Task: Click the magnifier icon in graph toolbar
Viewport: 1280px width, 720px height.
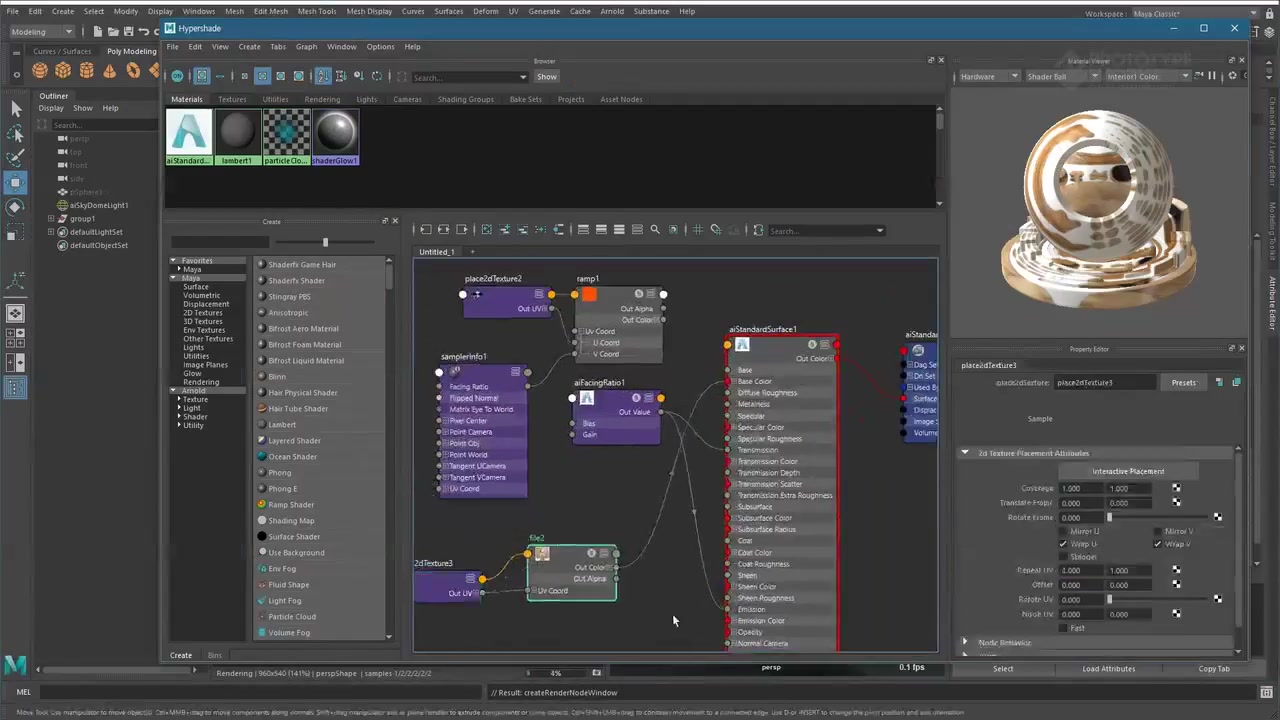Action: pyautogui.click(x=655, y=230)
